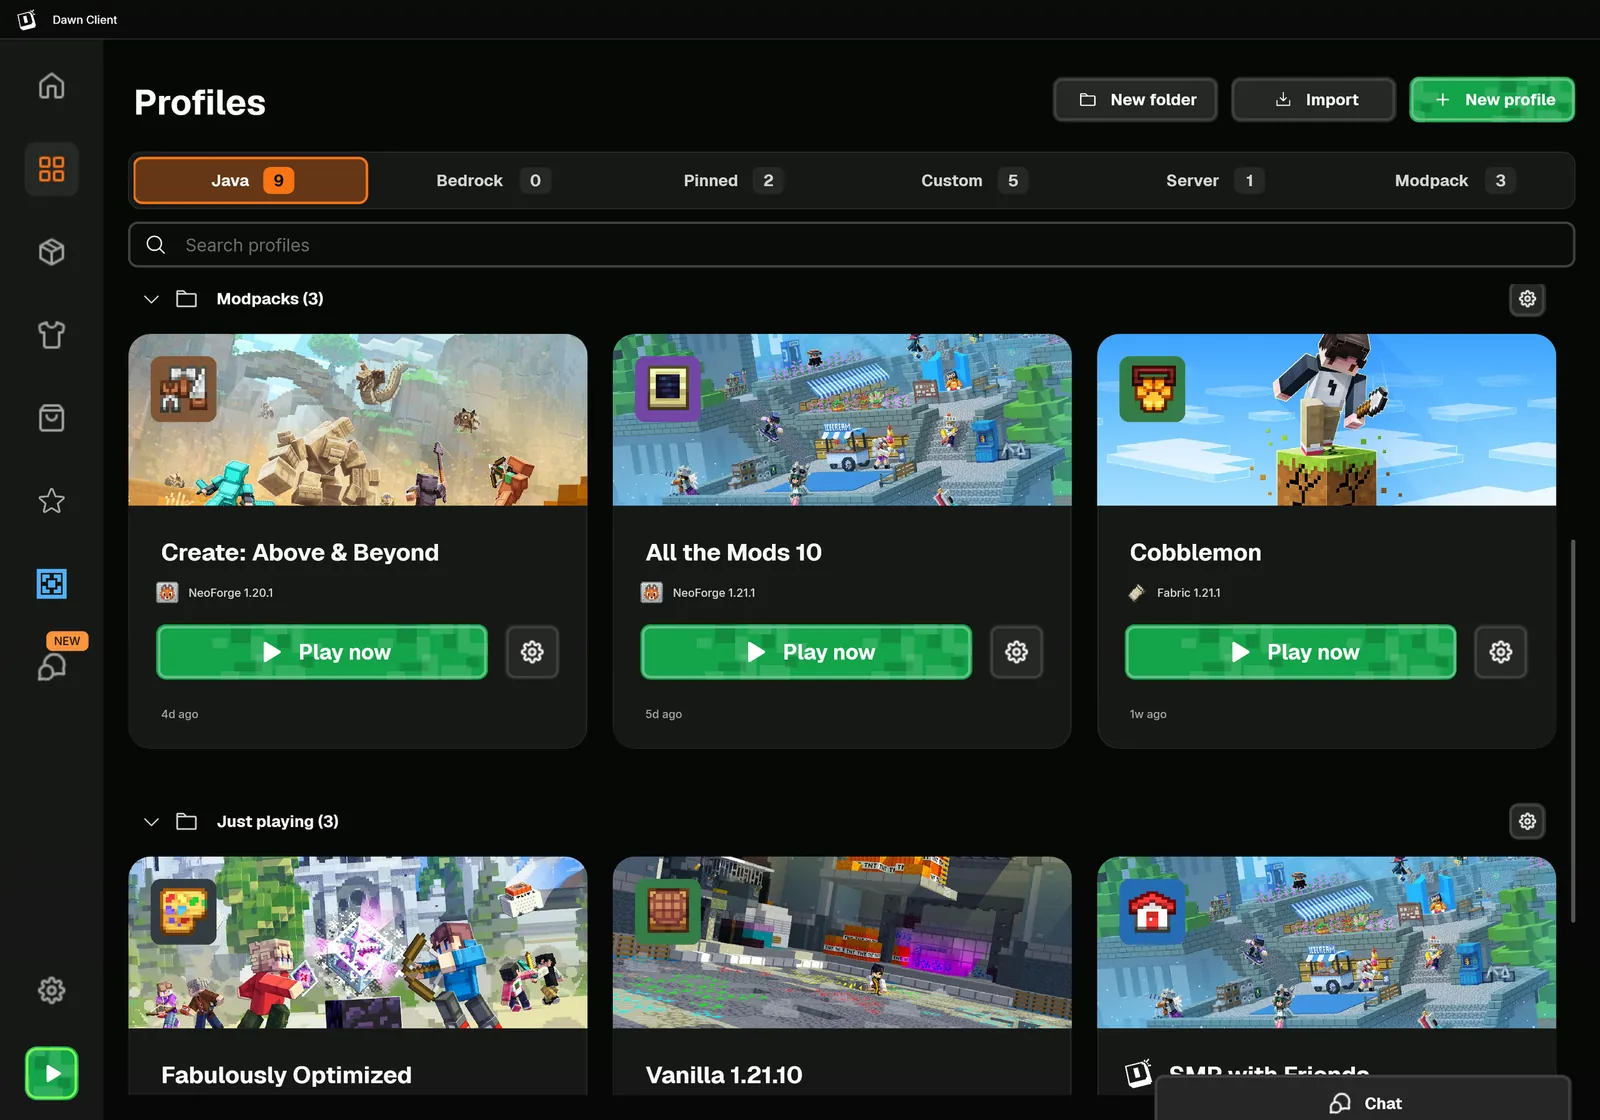Open the Home sidebar icon
Screen dimensions: 1600x1120
[51, 86]
